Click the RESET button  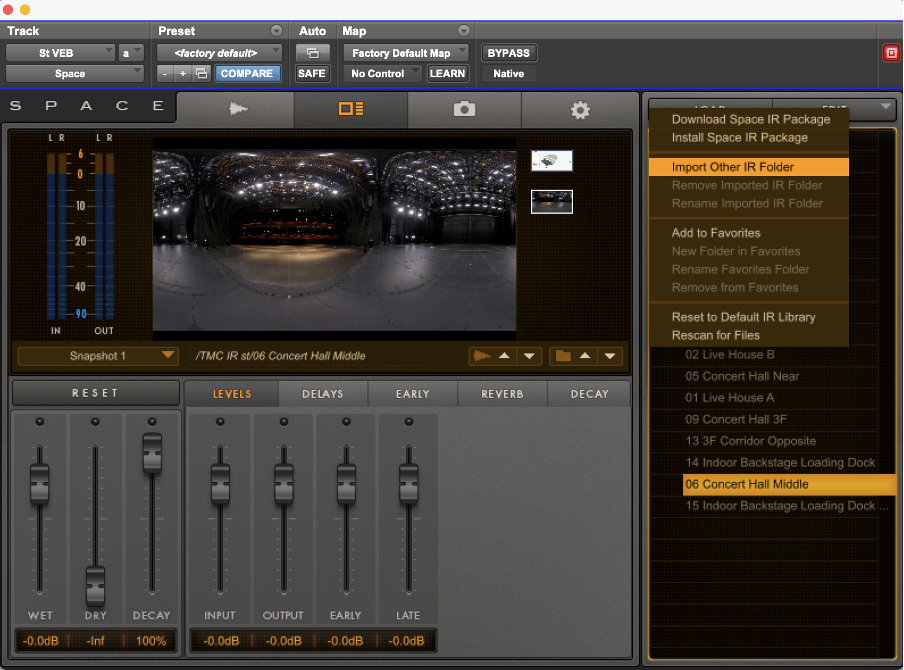(96, 393)
